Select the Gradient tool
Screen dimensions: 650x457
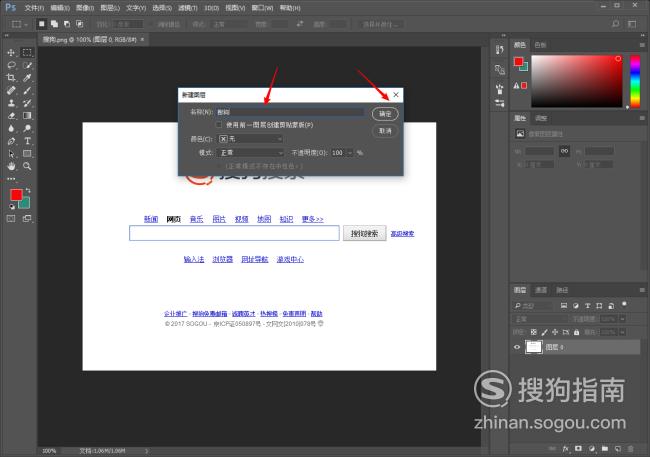click(x=27, y=116)
